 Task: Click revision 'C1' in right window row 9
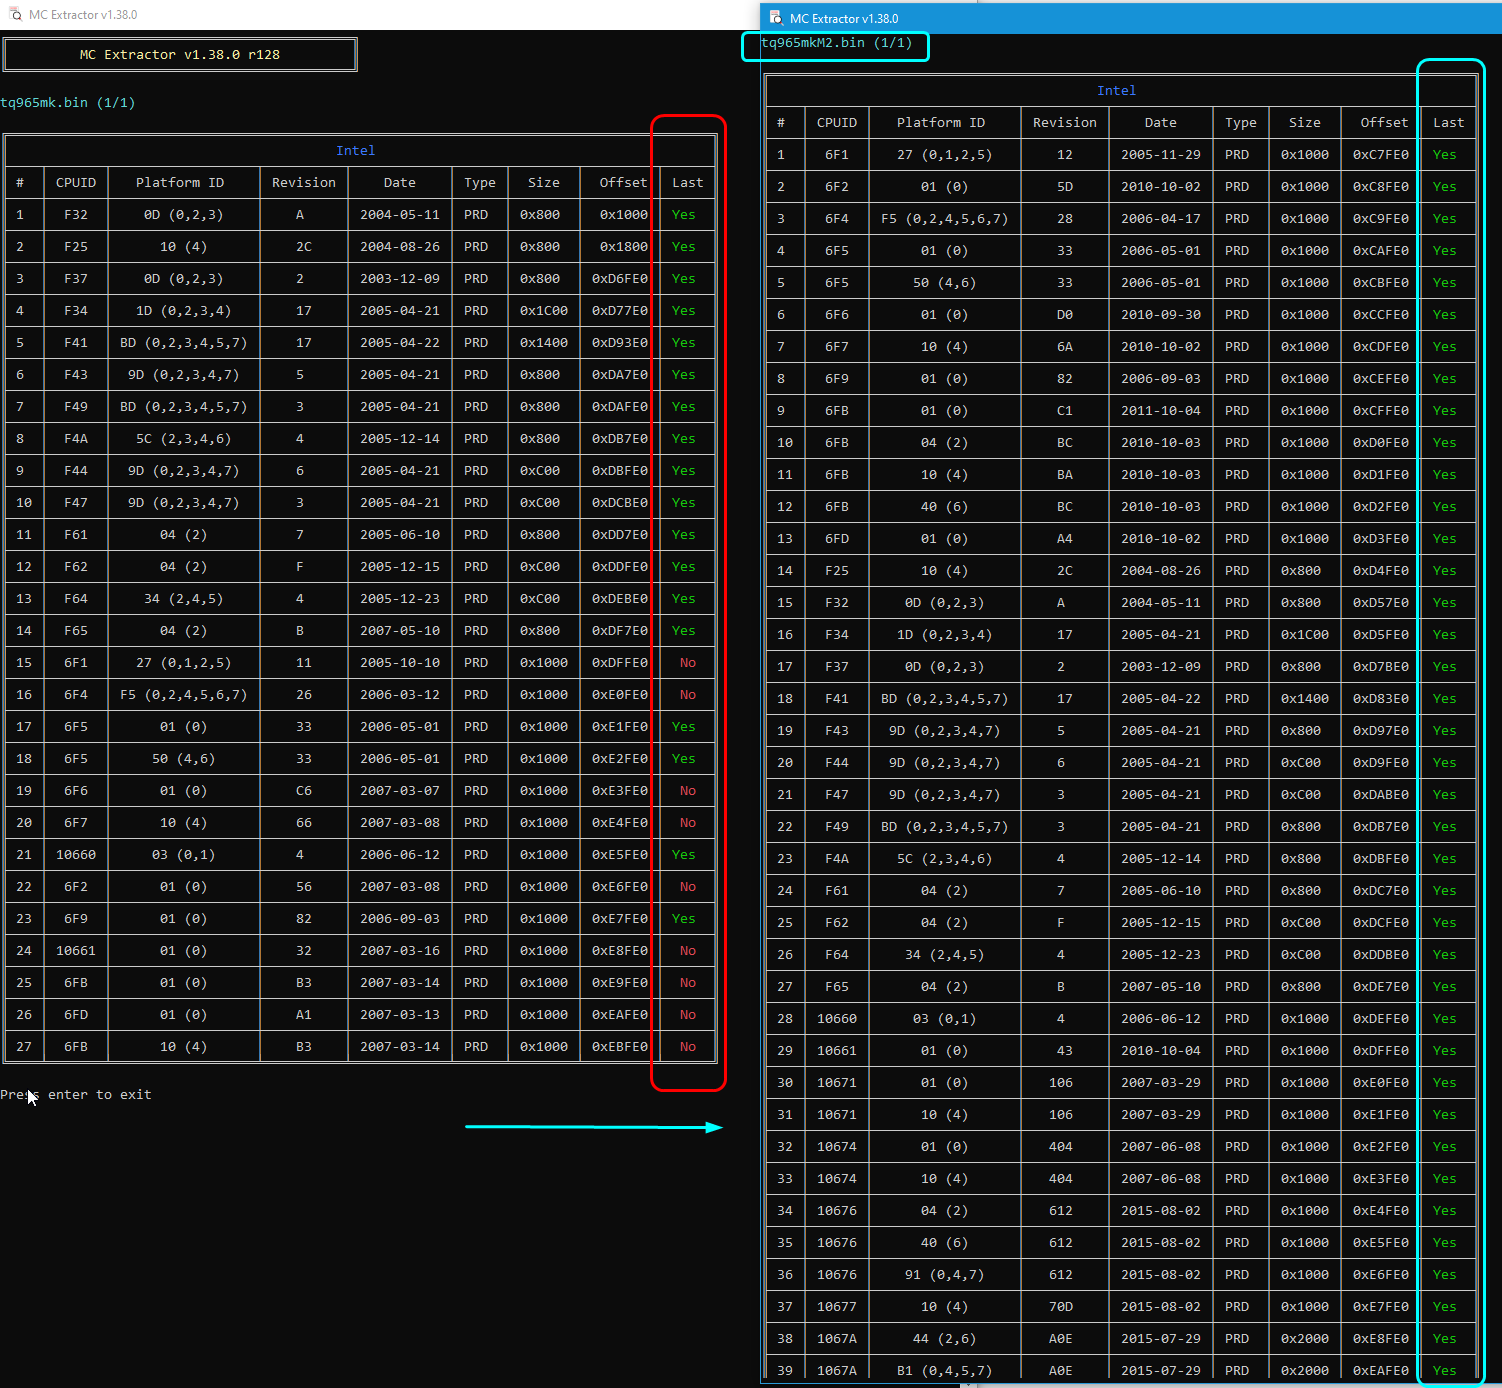[x=1065, y=411]
